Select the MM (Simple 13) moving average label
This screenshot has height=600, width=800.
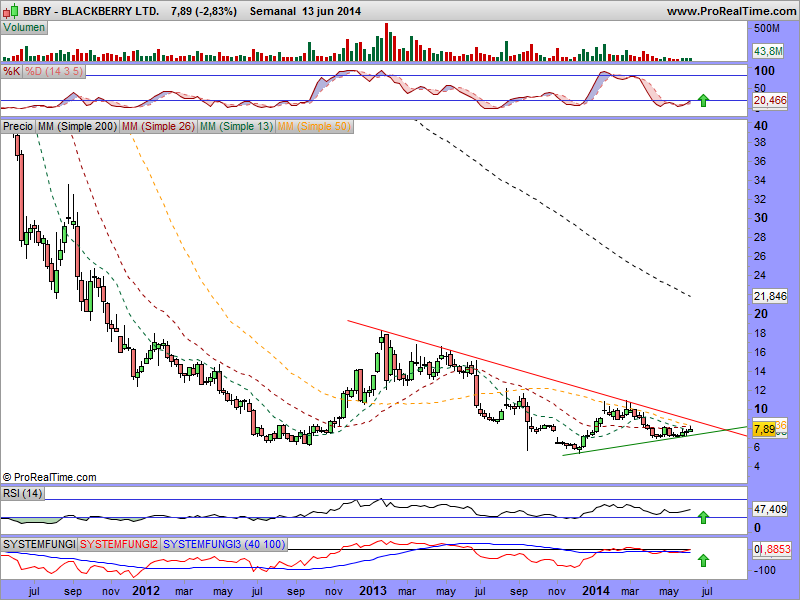click(x=236, y=126)
